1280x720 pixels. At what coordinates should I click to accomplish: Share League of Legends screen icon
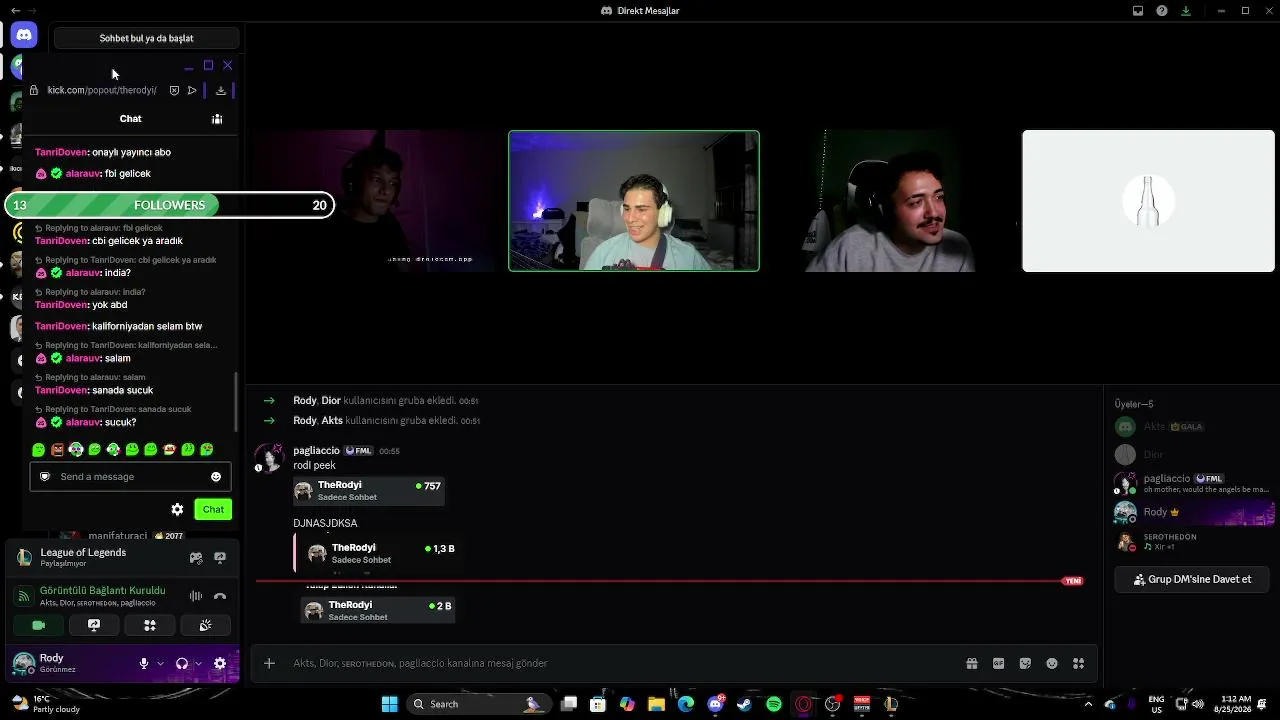pos(220,558)
